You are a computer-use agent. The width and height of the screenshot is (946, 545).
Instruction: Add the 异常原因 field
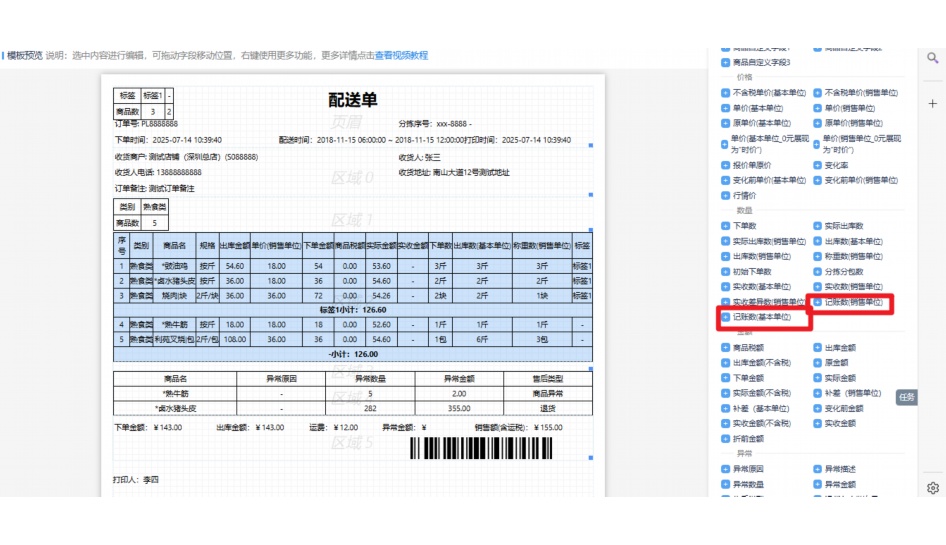pos(748,469)
